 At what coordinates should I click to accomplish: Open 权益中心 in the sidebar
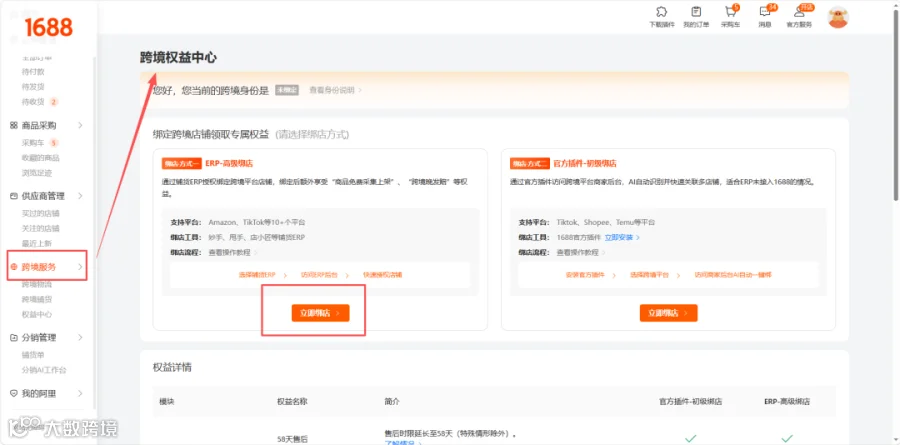(x=37, y=315)
